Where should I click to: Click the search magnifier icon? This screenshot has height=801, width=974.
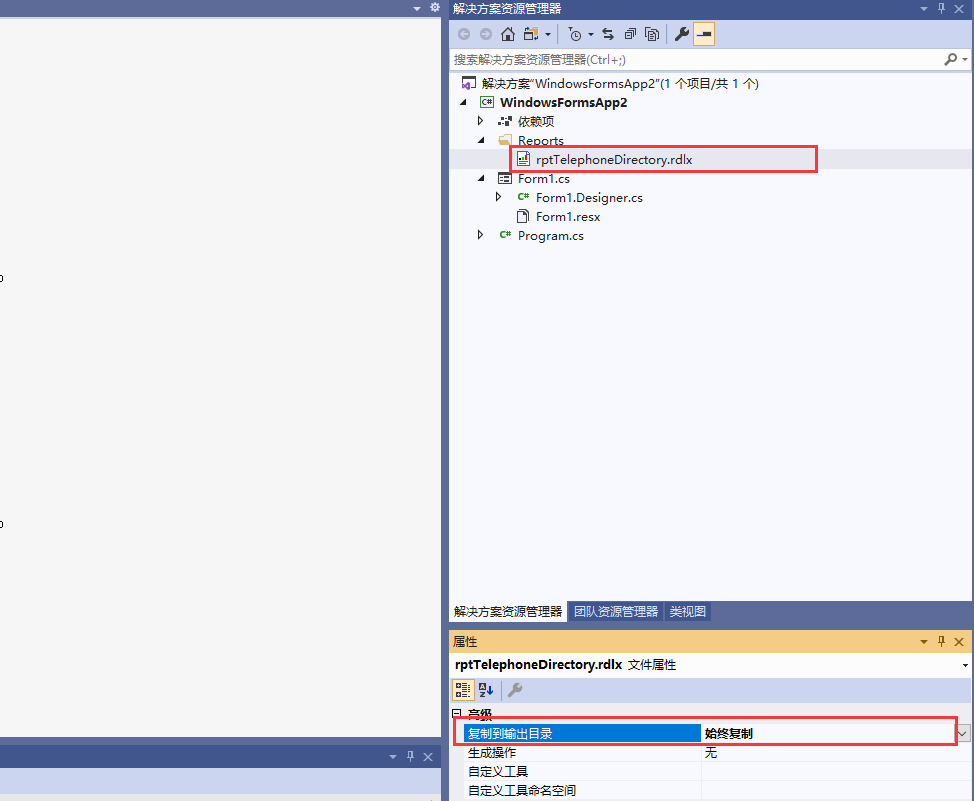point(950,60)
